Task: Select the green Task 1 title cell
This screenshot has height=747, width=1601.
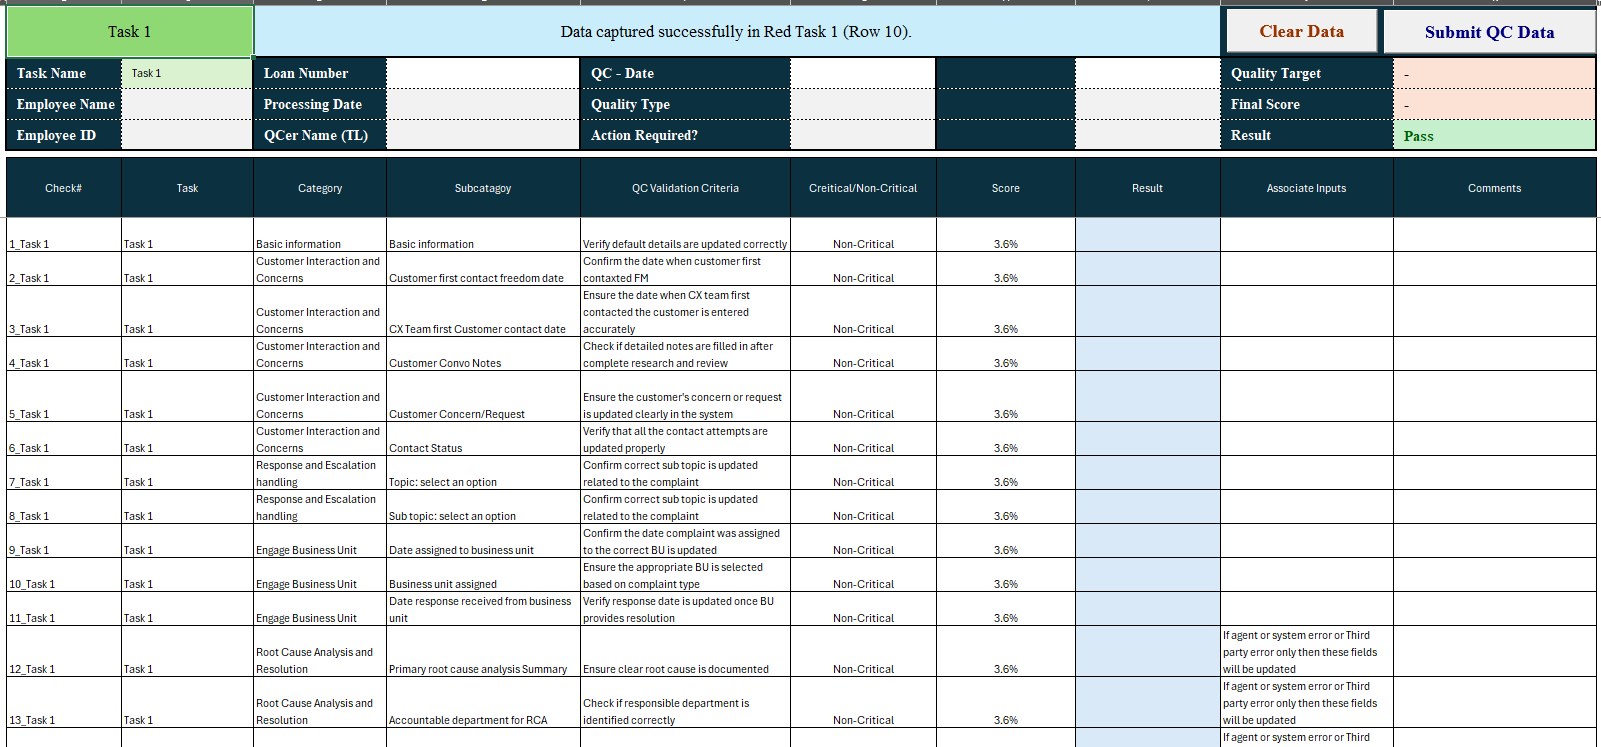Action: 130,32
